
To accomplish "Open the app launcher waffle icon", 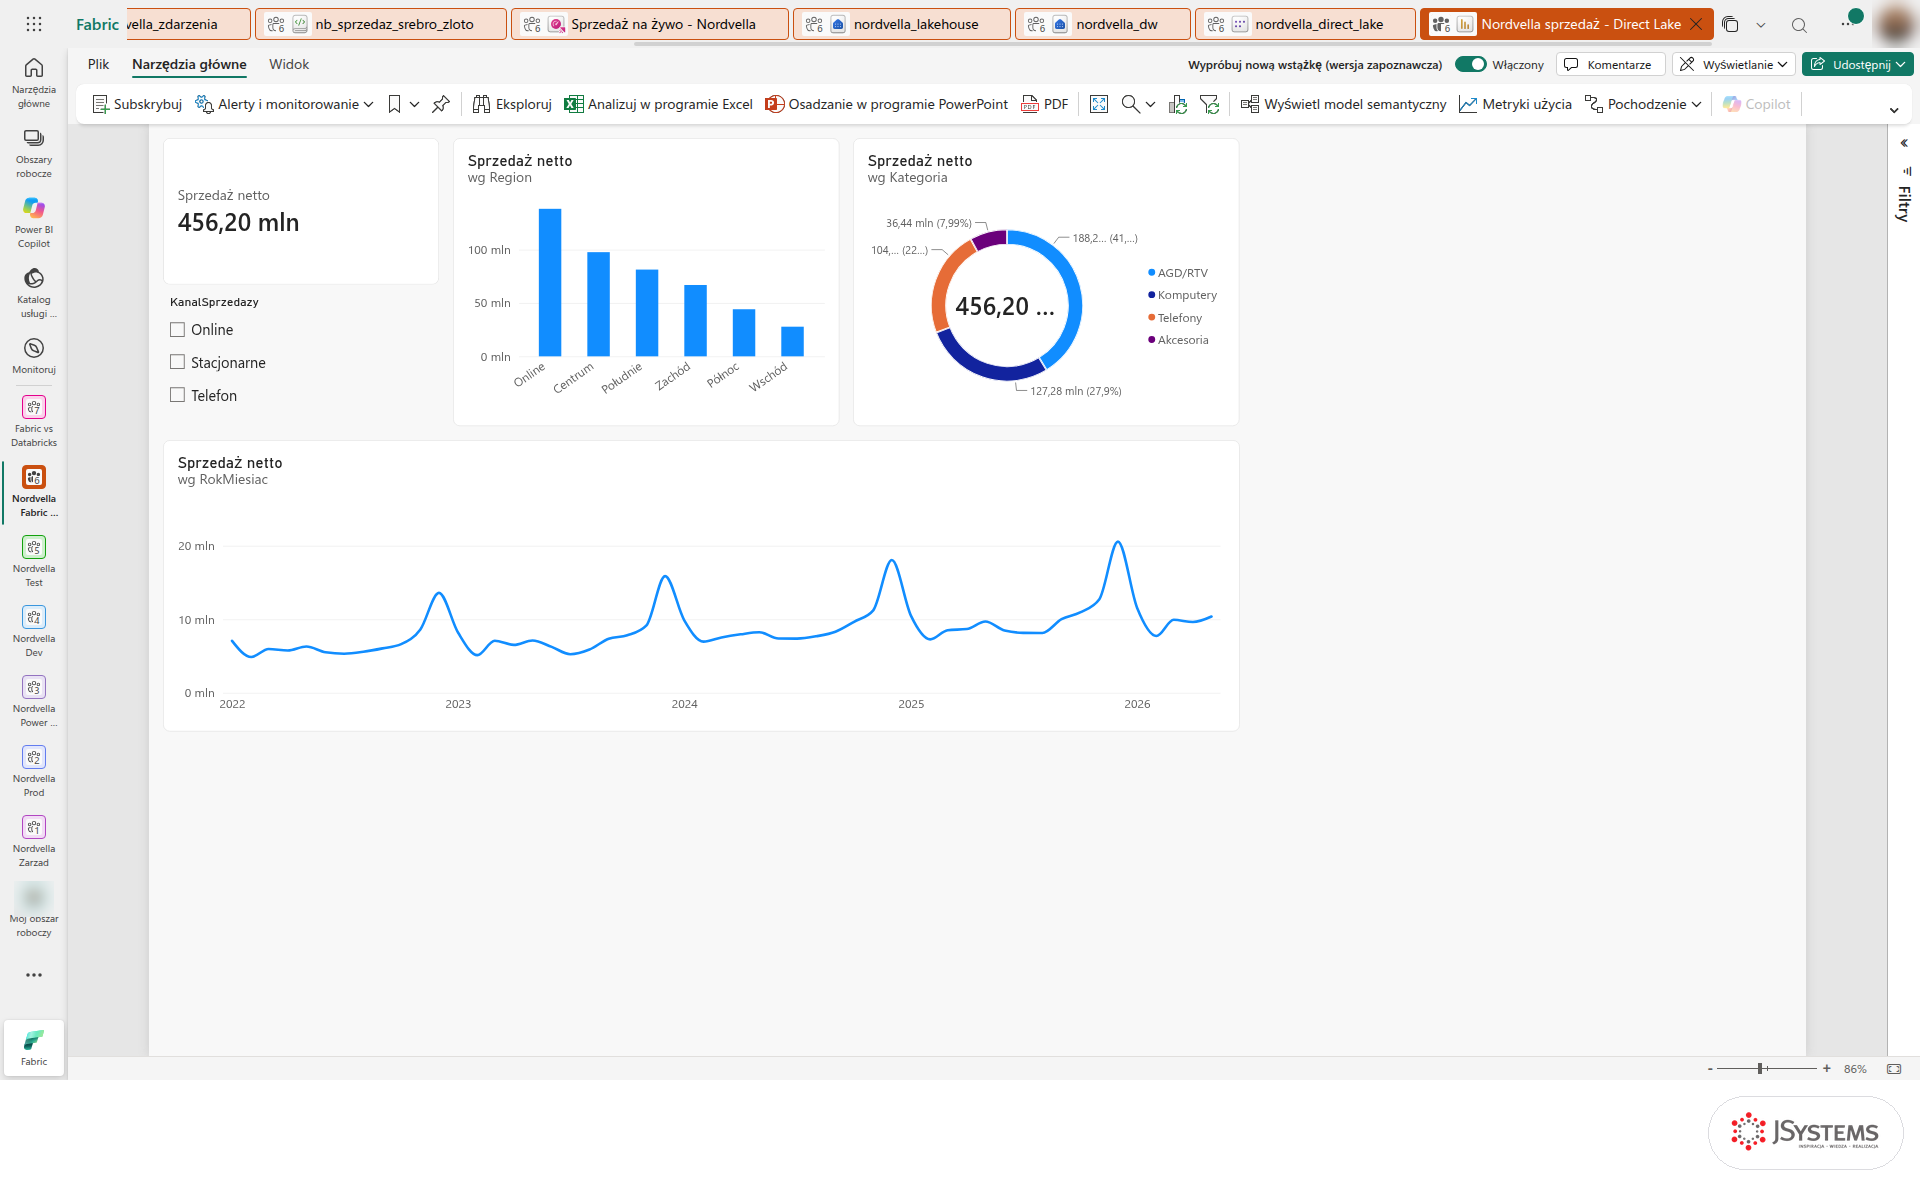I will point(34,24).
